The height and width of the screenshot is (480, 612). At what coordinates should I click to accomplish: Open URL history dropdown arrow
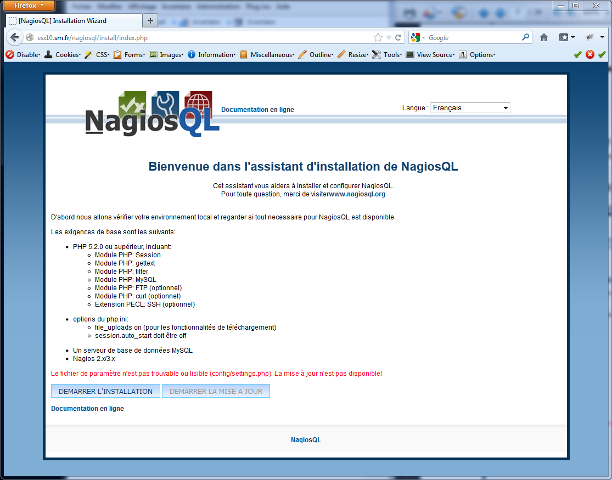tap(389, 37)
